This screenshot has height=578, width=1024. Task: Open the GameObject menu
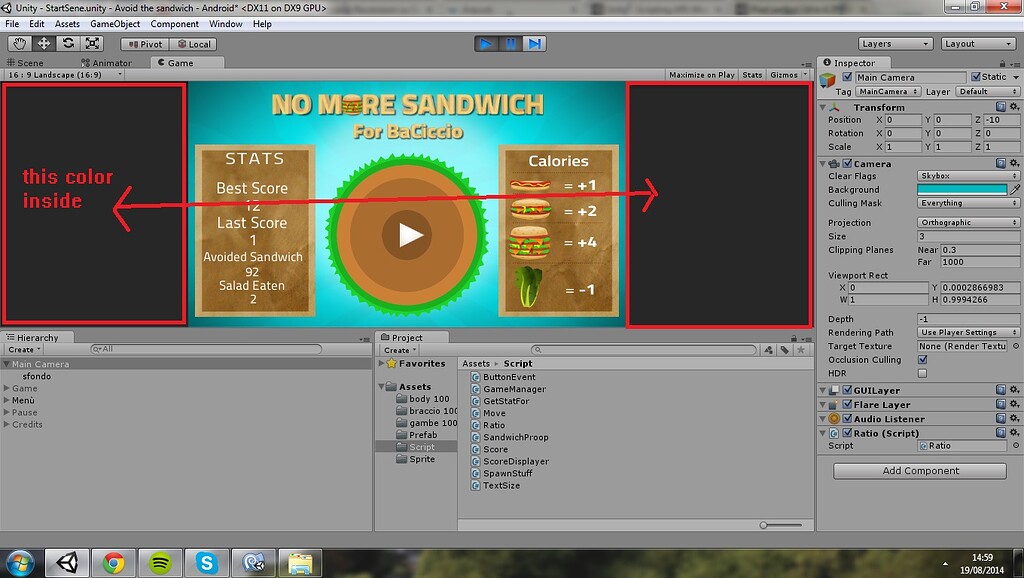click(x=115, y=23)
